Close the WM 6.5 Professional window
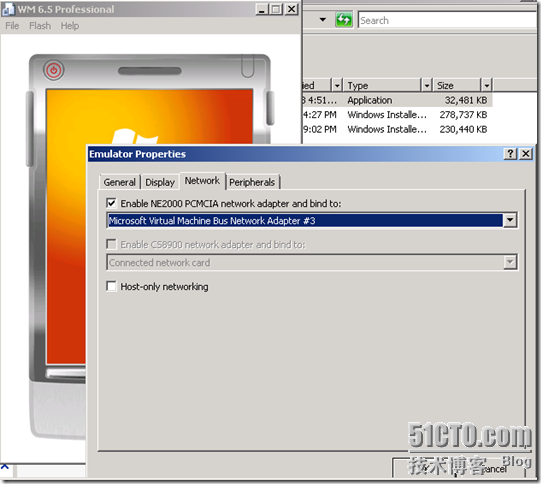 [292, 9]
